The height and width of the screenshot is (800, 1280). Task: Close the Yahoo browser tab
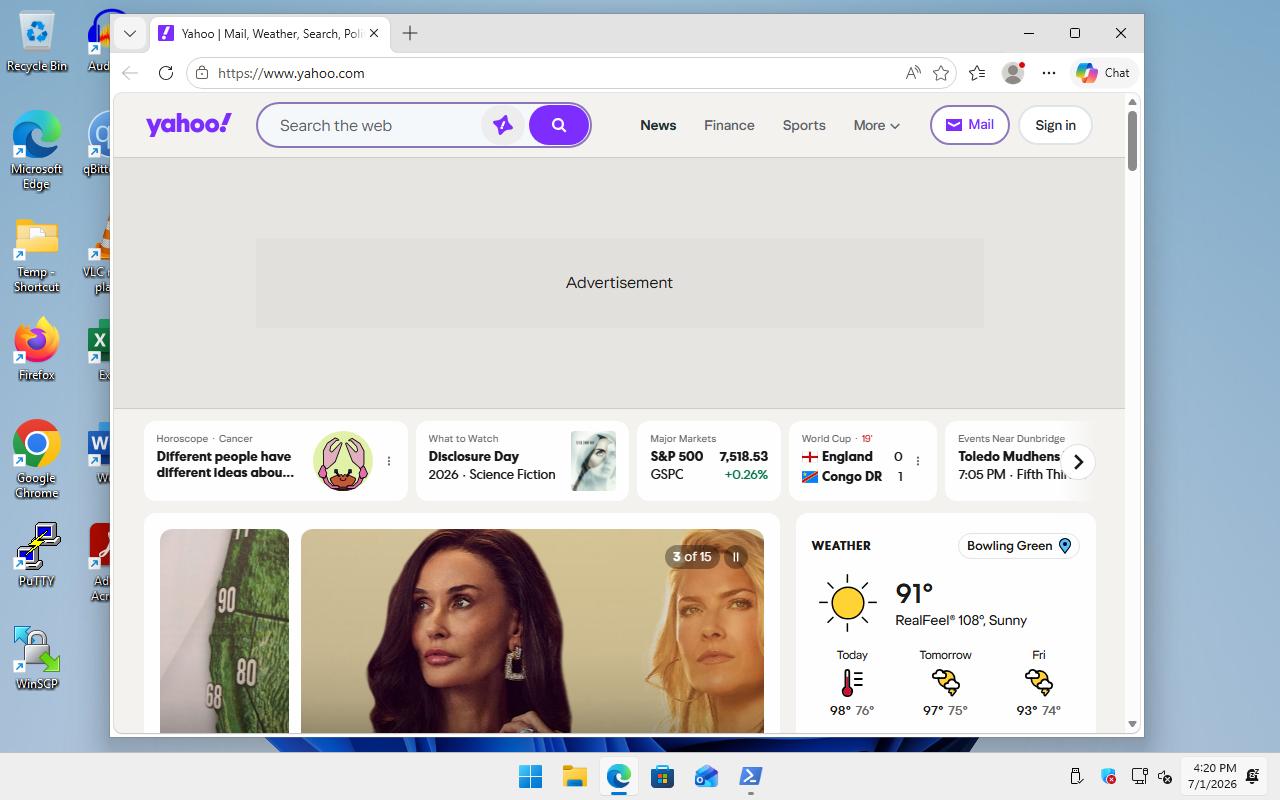pyautogui.click(x=374, y=33)
